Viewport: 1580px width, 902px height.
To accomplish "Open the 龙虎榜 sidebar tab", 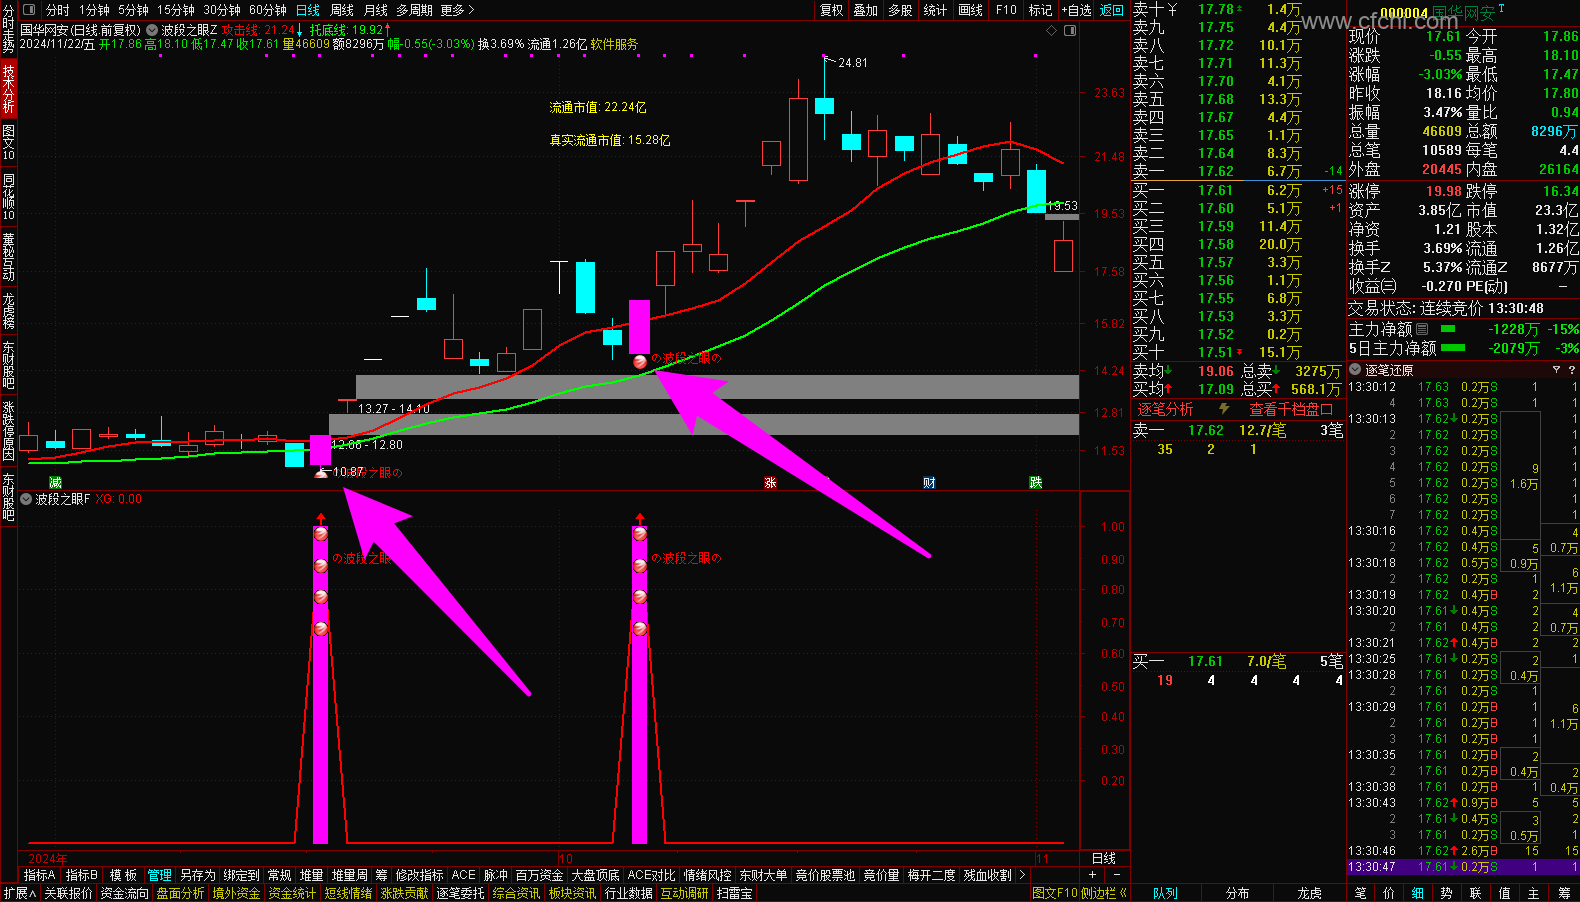I will tap(8, 311).
